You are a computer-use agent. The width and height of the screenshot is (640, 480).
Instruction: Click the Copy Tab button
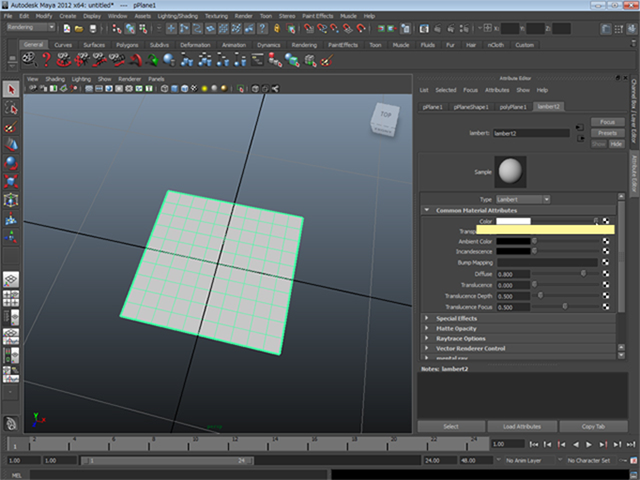[593, 427]
